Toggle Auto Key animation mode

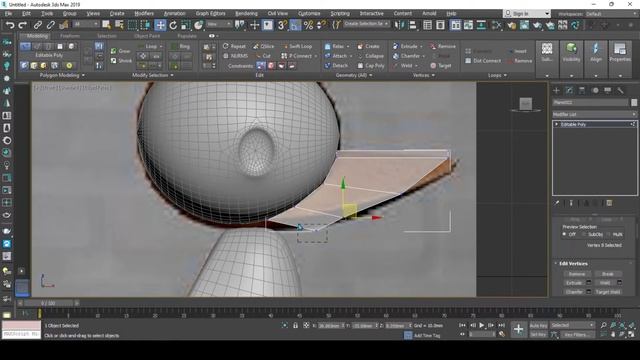[538, 325]
